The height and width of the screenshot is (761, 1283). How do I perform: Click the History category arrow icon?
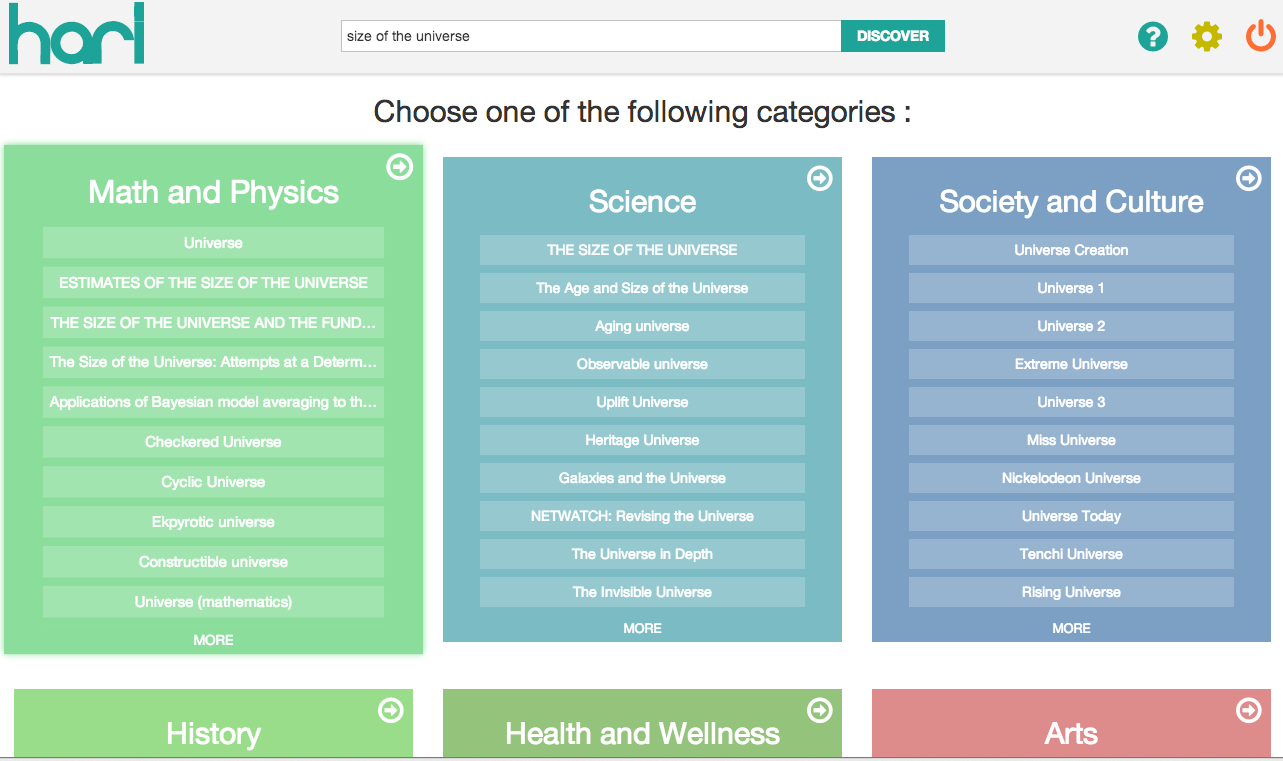point(391,710)
